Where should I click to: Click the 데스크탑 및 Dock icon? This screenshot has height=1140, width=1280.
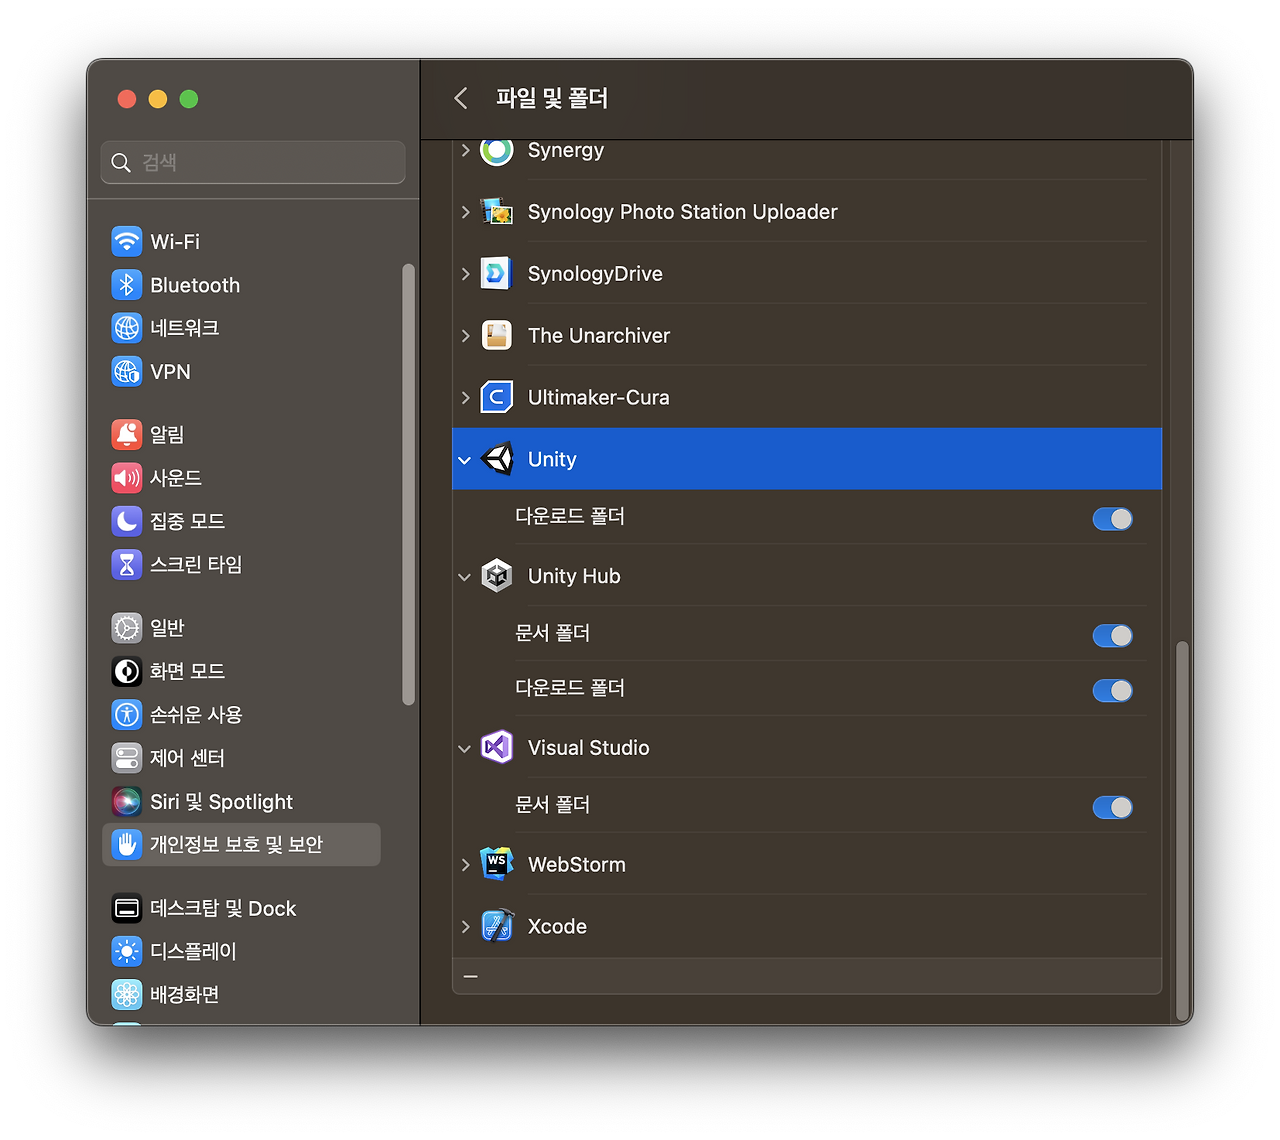tap(127, 908)
